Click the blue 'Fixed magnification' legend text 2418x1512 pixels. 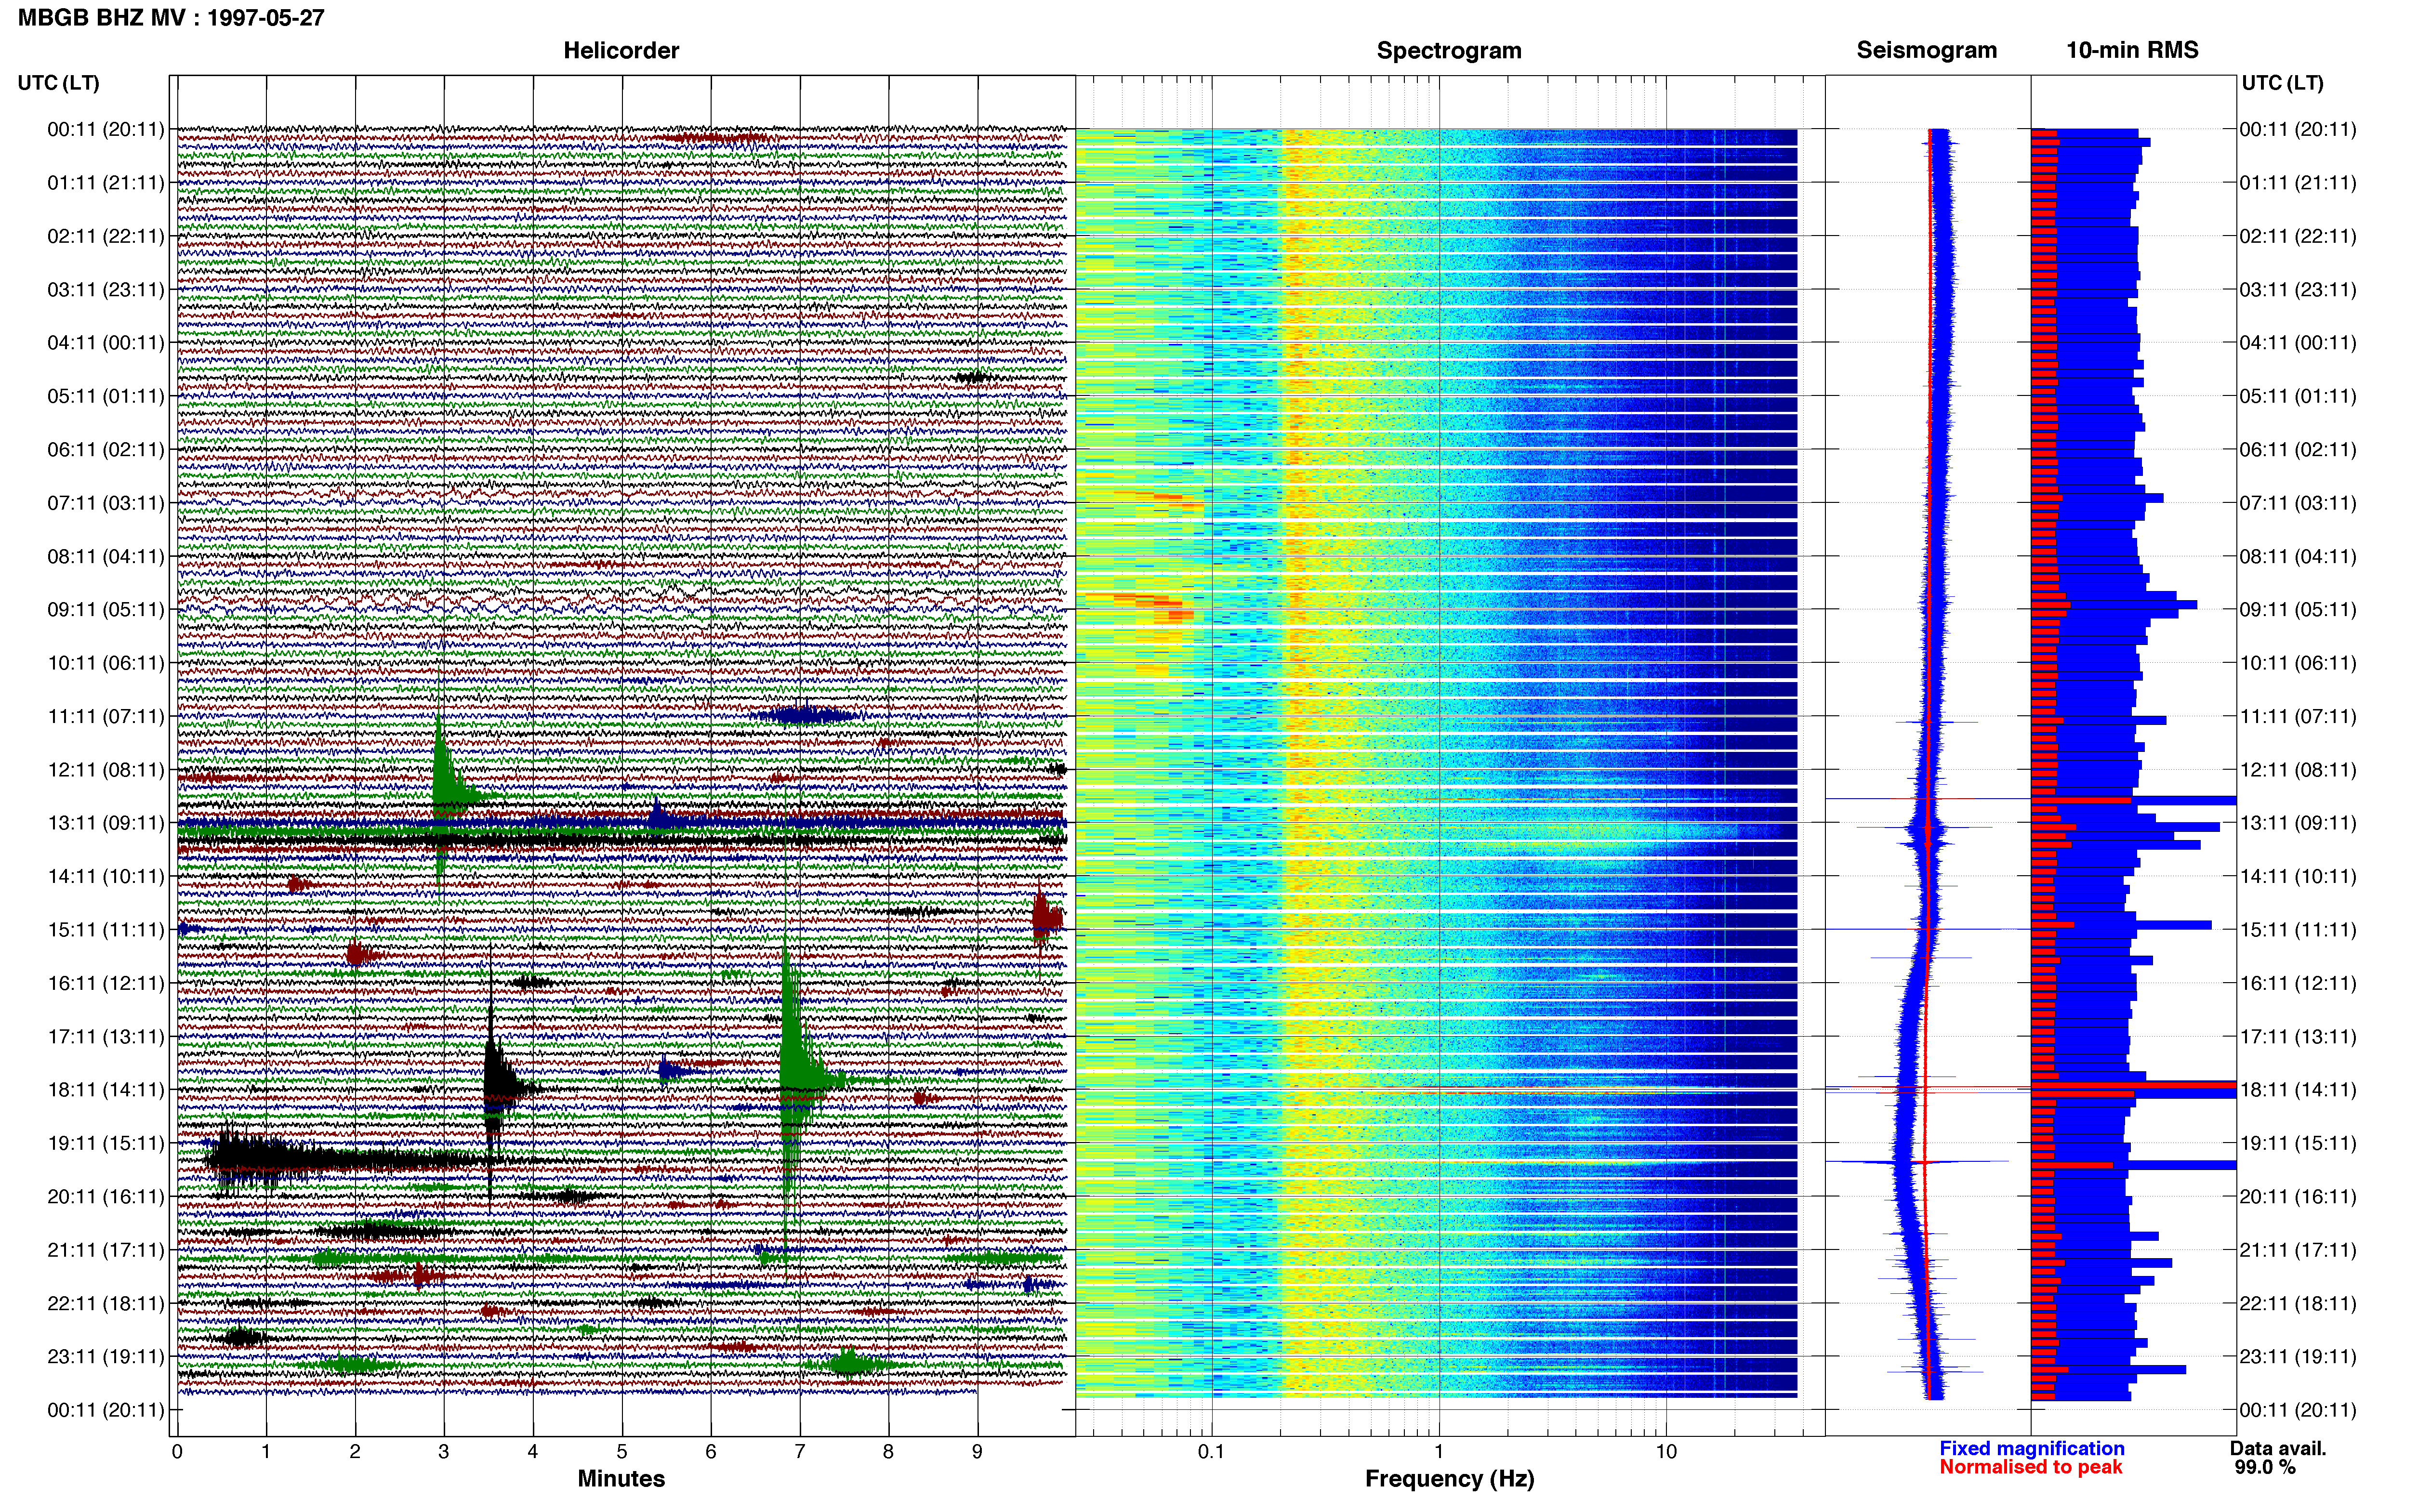pyautogui.click(x=2032, y=1448)
